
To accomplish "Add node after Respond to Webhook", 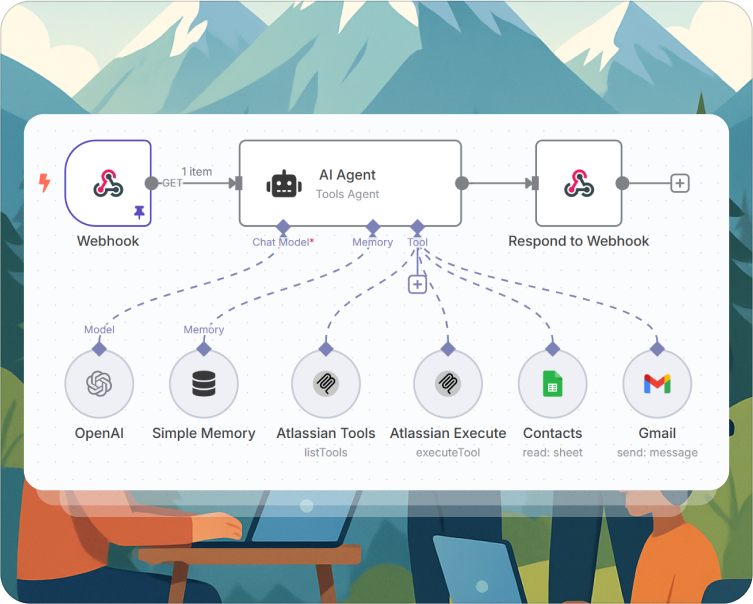I will [680, 183].
